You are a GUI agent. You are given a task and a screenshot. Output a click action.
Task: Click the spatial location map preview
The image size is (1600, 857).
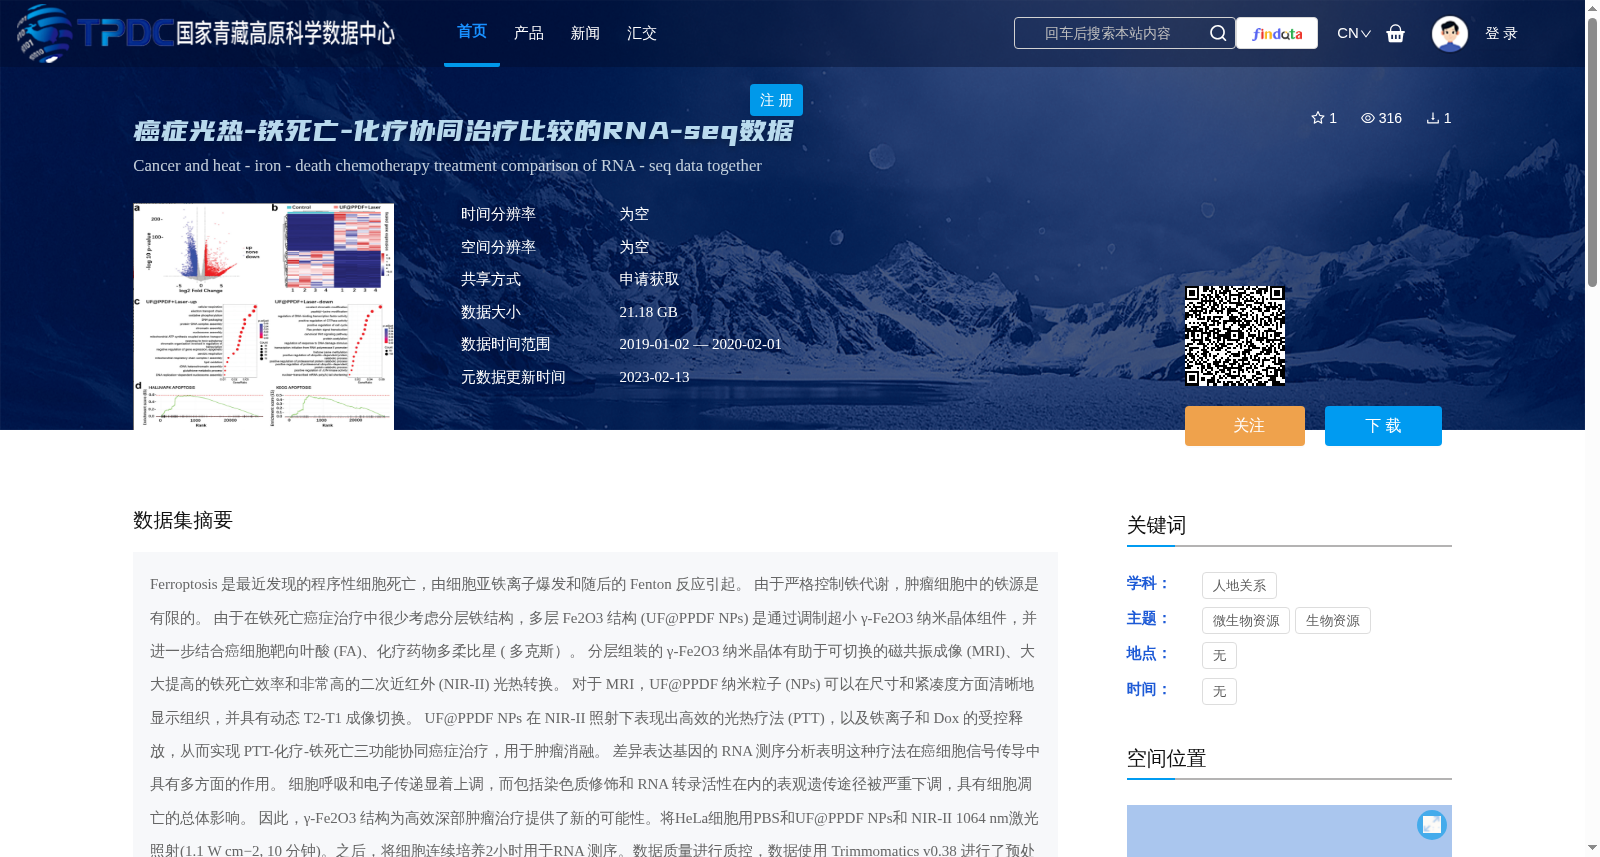1289,831
